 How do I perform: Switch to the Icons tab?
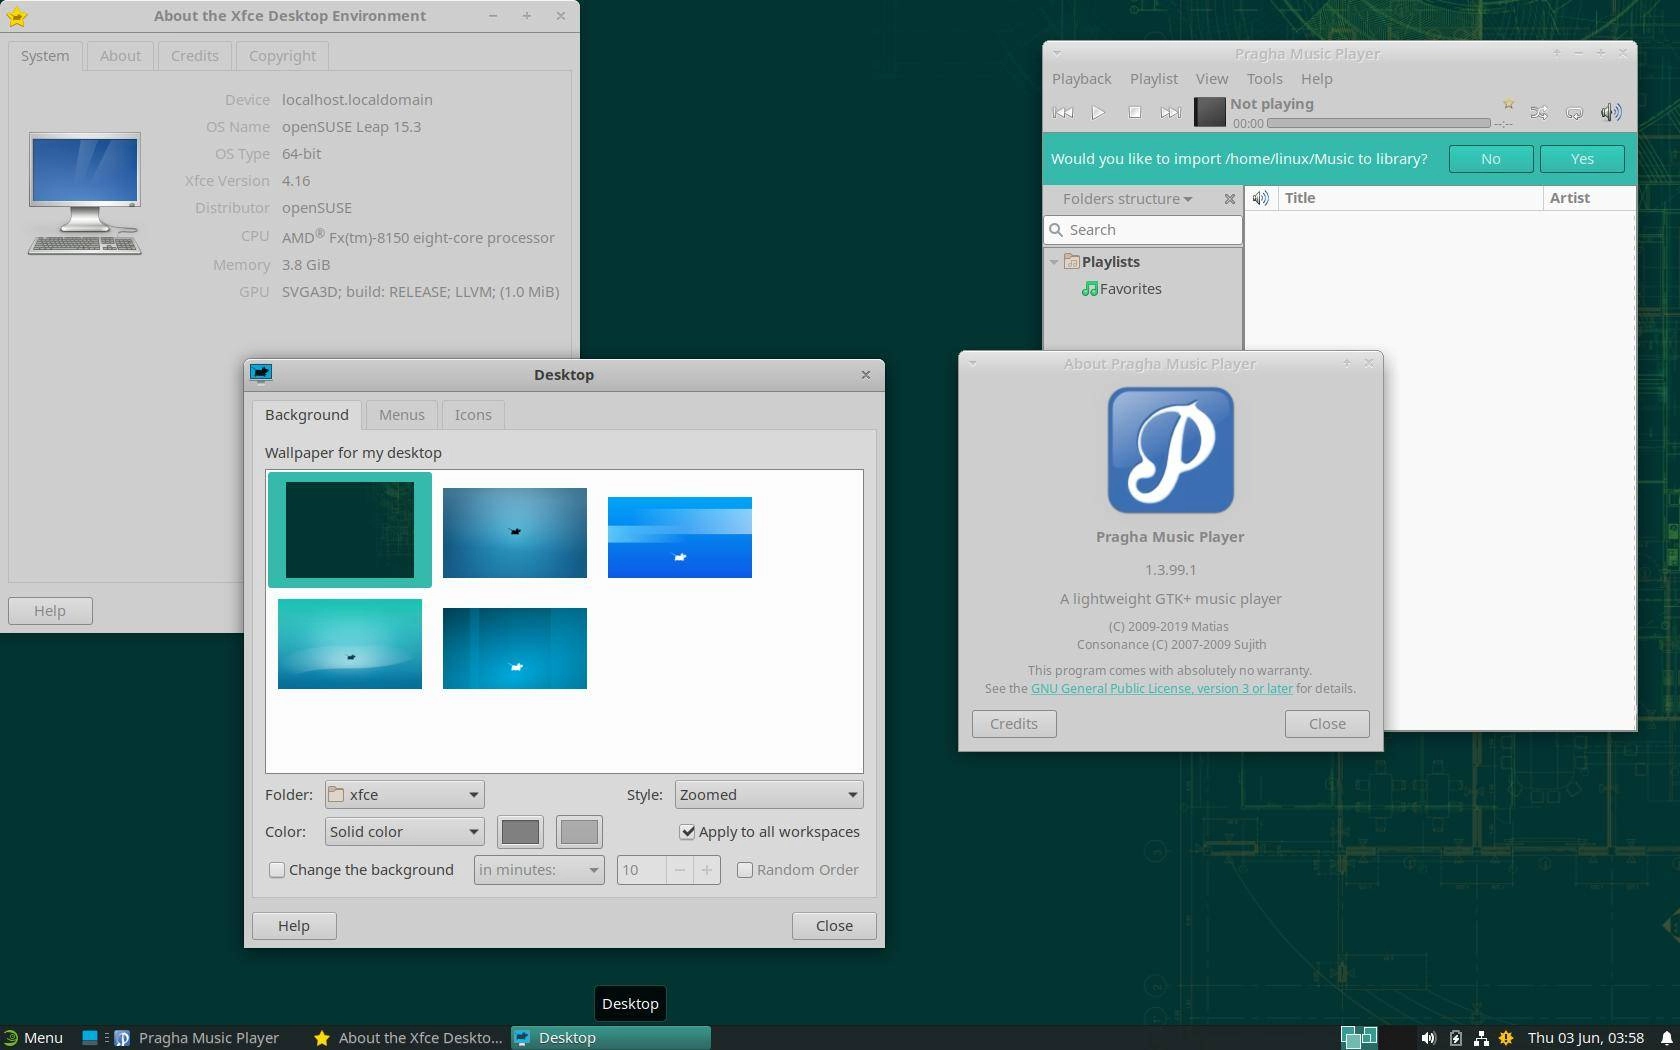473,415
